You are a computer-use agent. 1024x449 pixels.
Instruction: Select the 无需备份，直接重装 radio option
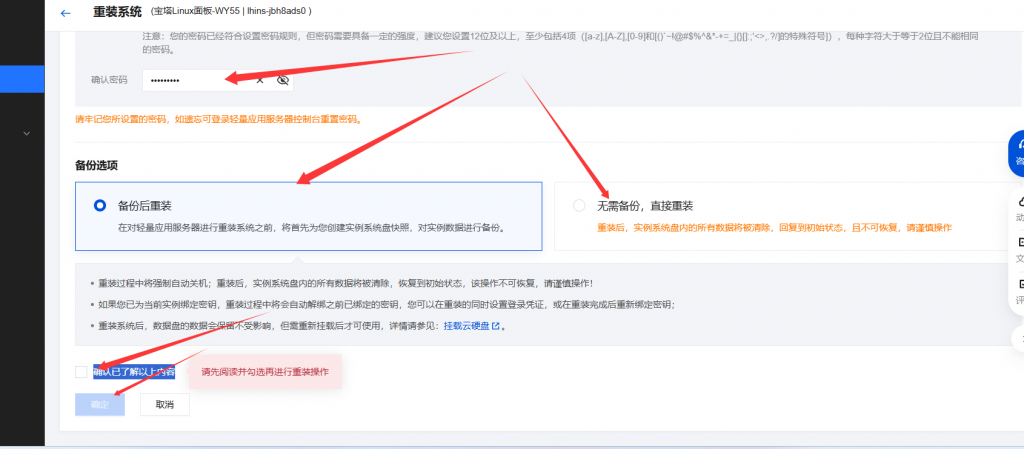tap(579, 206)
